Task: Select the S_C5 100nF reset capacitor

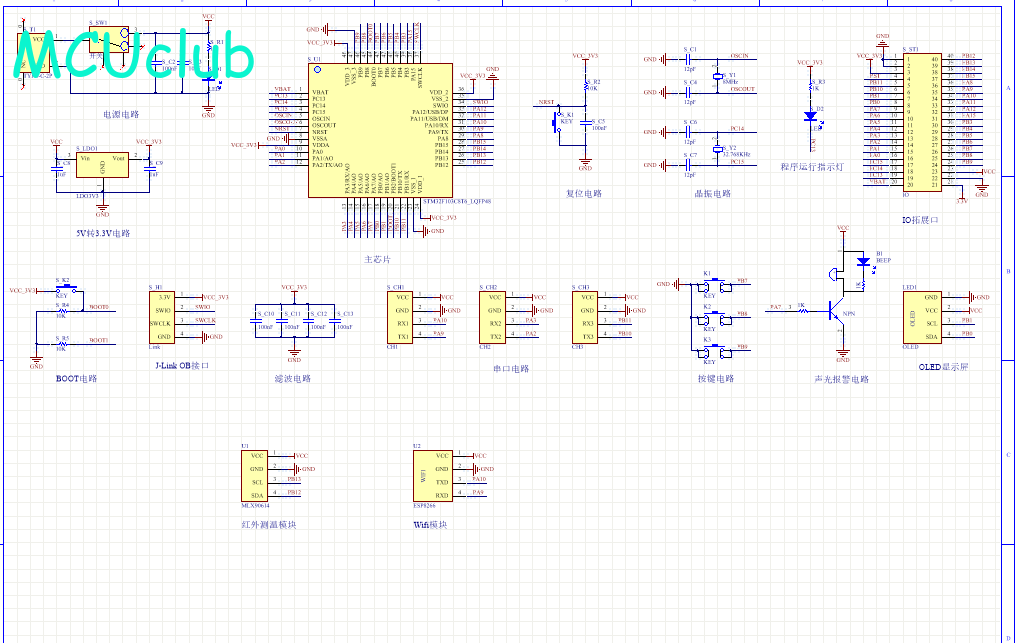Action: (585, 122)
